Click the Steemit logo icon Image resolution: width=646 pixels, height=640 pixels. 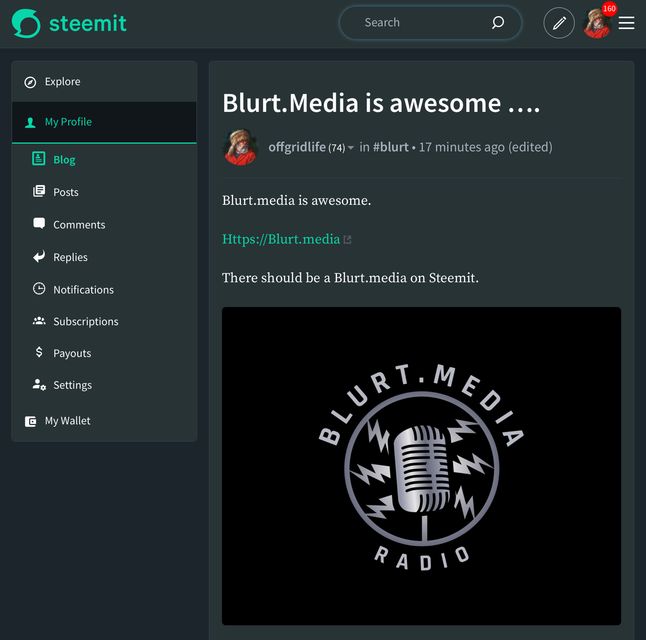tap(26, 23)
